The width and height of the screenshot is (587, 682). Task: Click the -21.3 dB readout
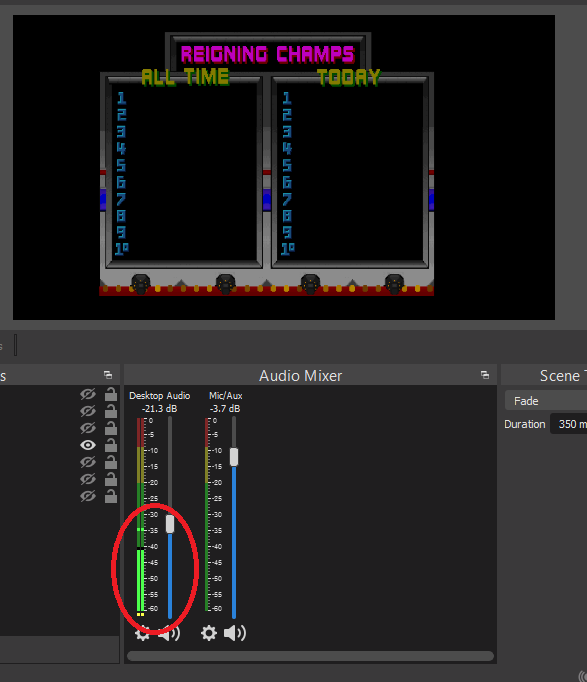(x=160, y=409)
